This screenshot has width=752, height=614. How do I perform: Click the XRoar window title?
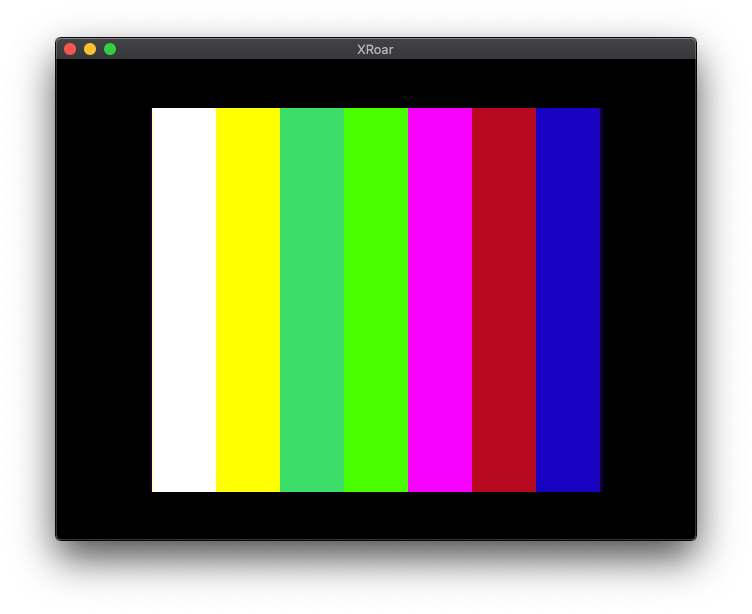[x=375, y=49]
